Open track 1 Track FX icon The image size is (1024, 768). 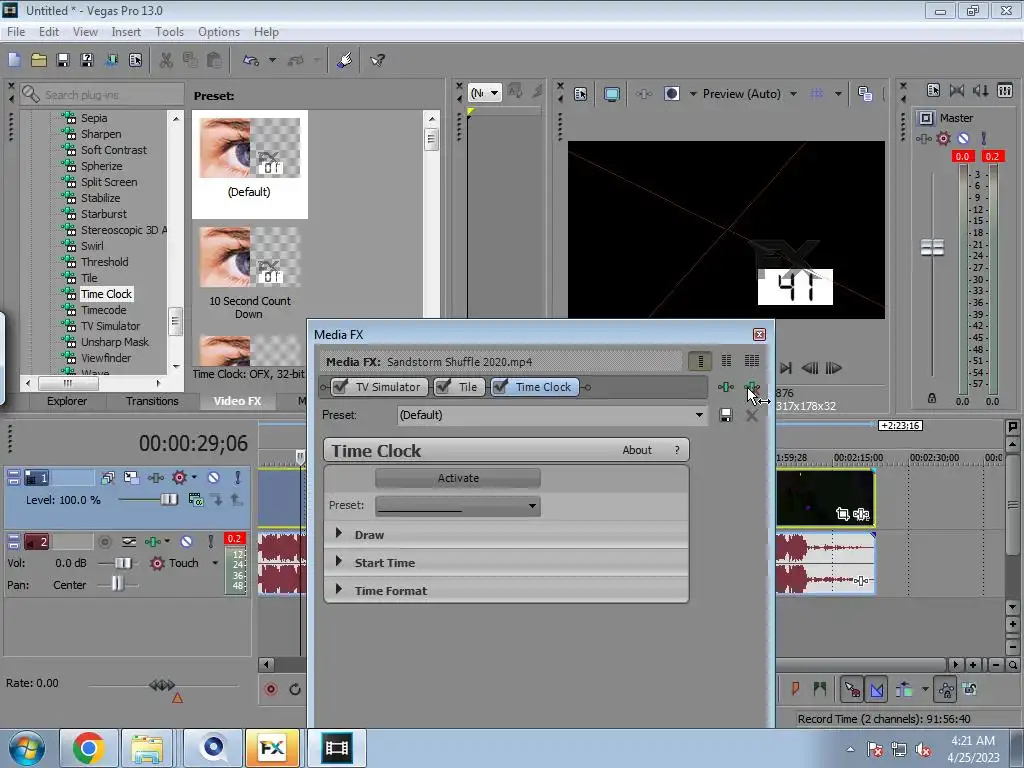coord(155,477)
